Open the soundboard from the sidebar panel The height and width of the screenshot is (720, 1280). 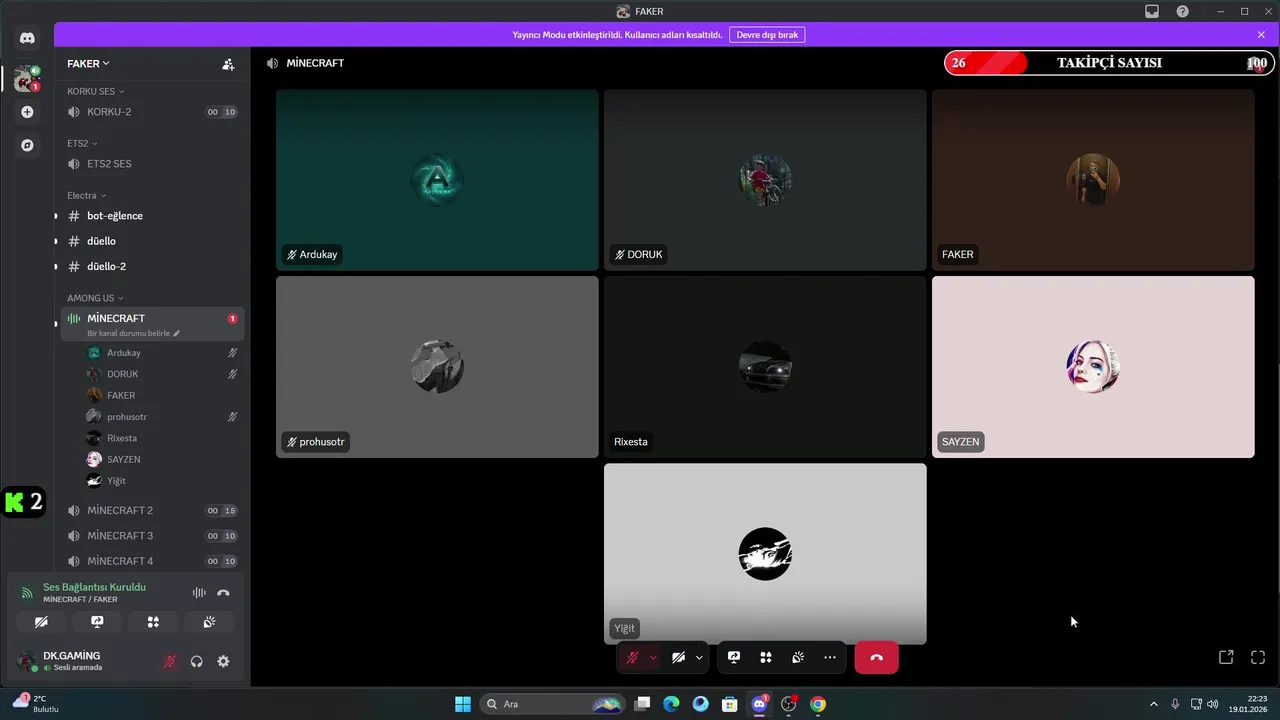point(209,622)
